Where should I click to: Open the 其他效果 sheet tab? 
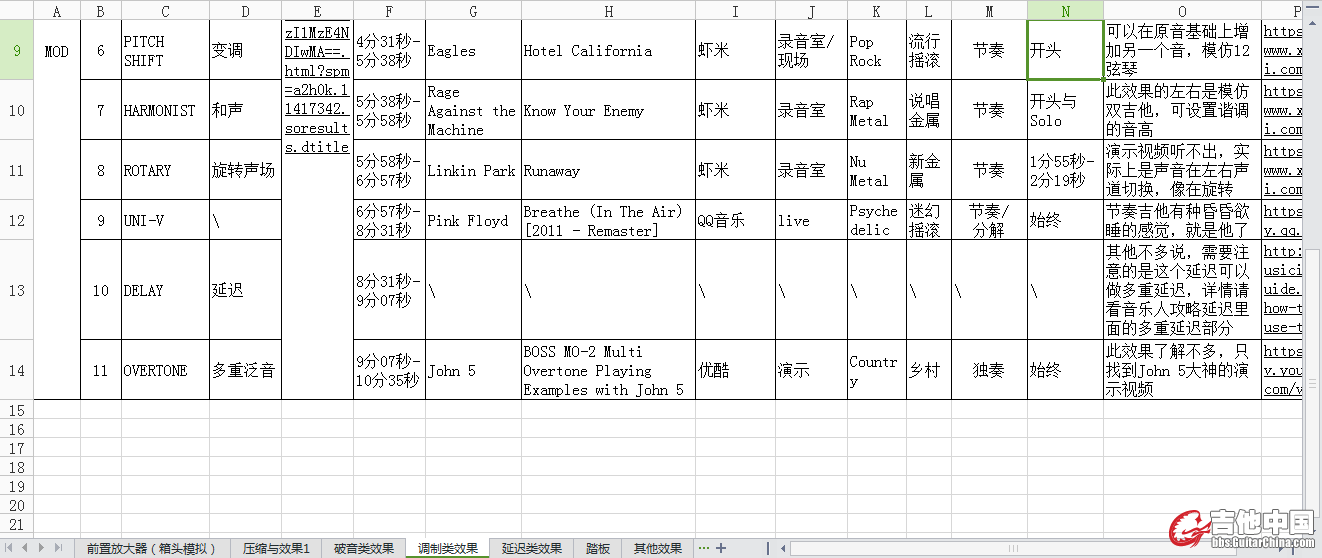658,548
